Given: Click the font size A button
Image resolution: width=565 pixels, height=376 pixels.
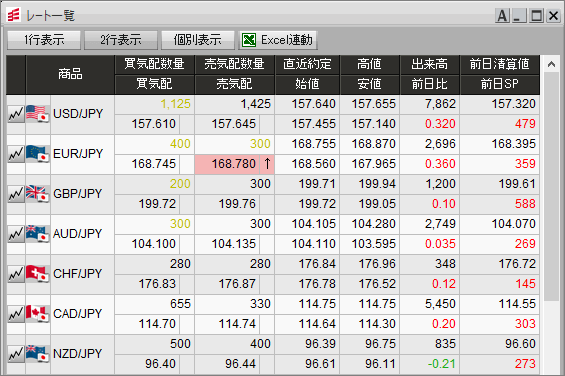Looking at the screenshot, I should 502,16.
